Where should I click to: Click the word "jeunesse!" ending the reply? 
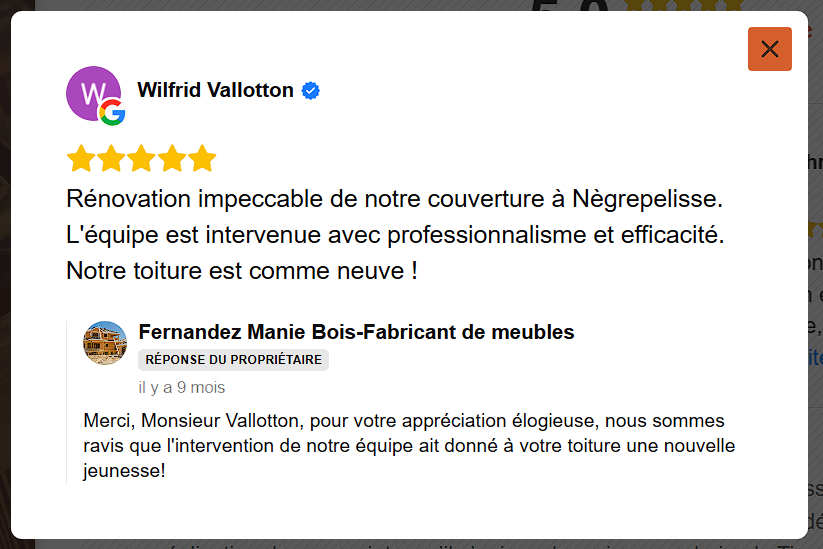[x=125, y=470]
